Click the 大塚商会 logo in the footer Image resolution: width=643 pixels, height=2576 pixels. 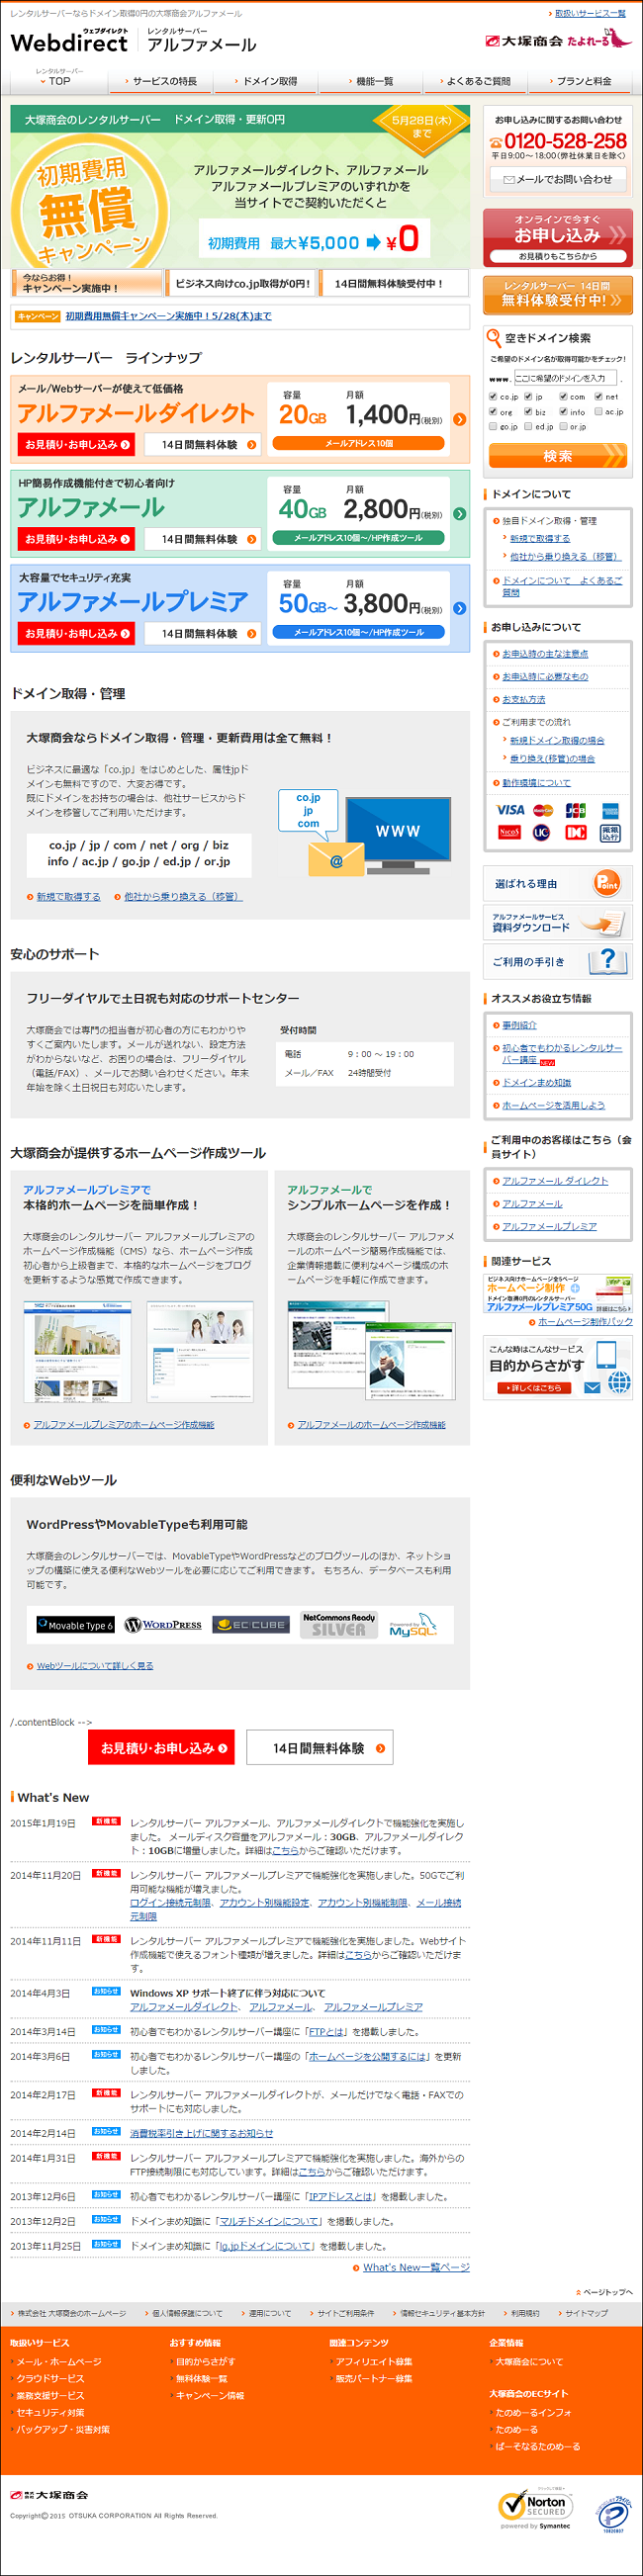[x=49, y=2495]
